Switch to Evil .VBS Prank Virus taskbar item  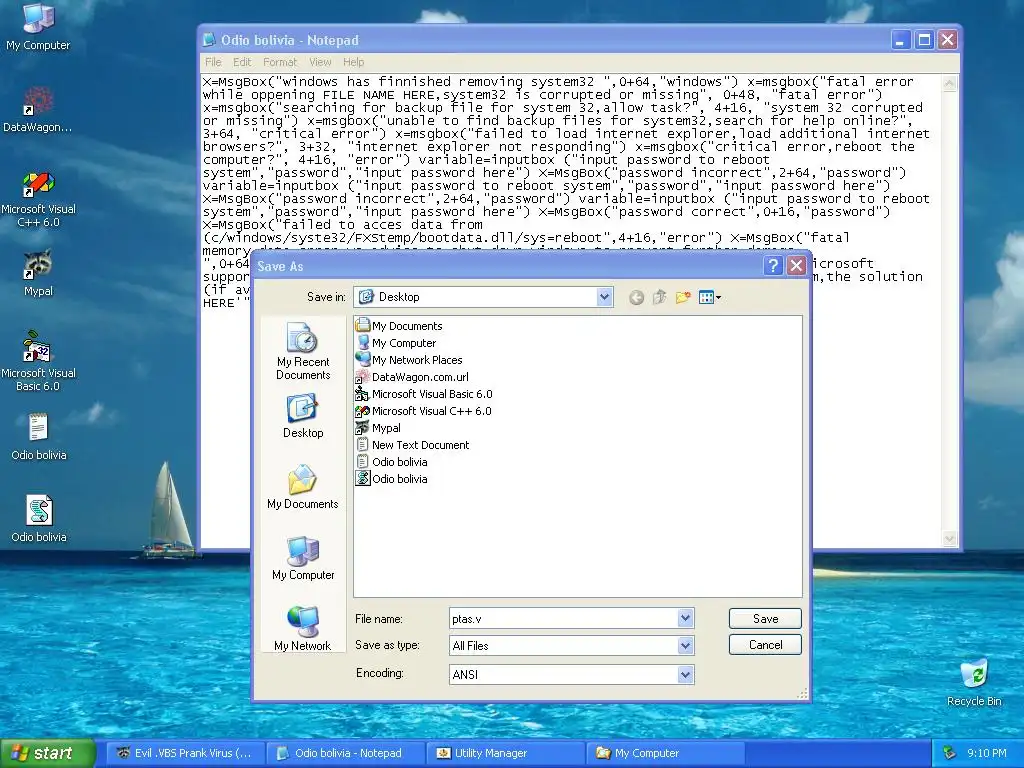(x=185, y=753)
